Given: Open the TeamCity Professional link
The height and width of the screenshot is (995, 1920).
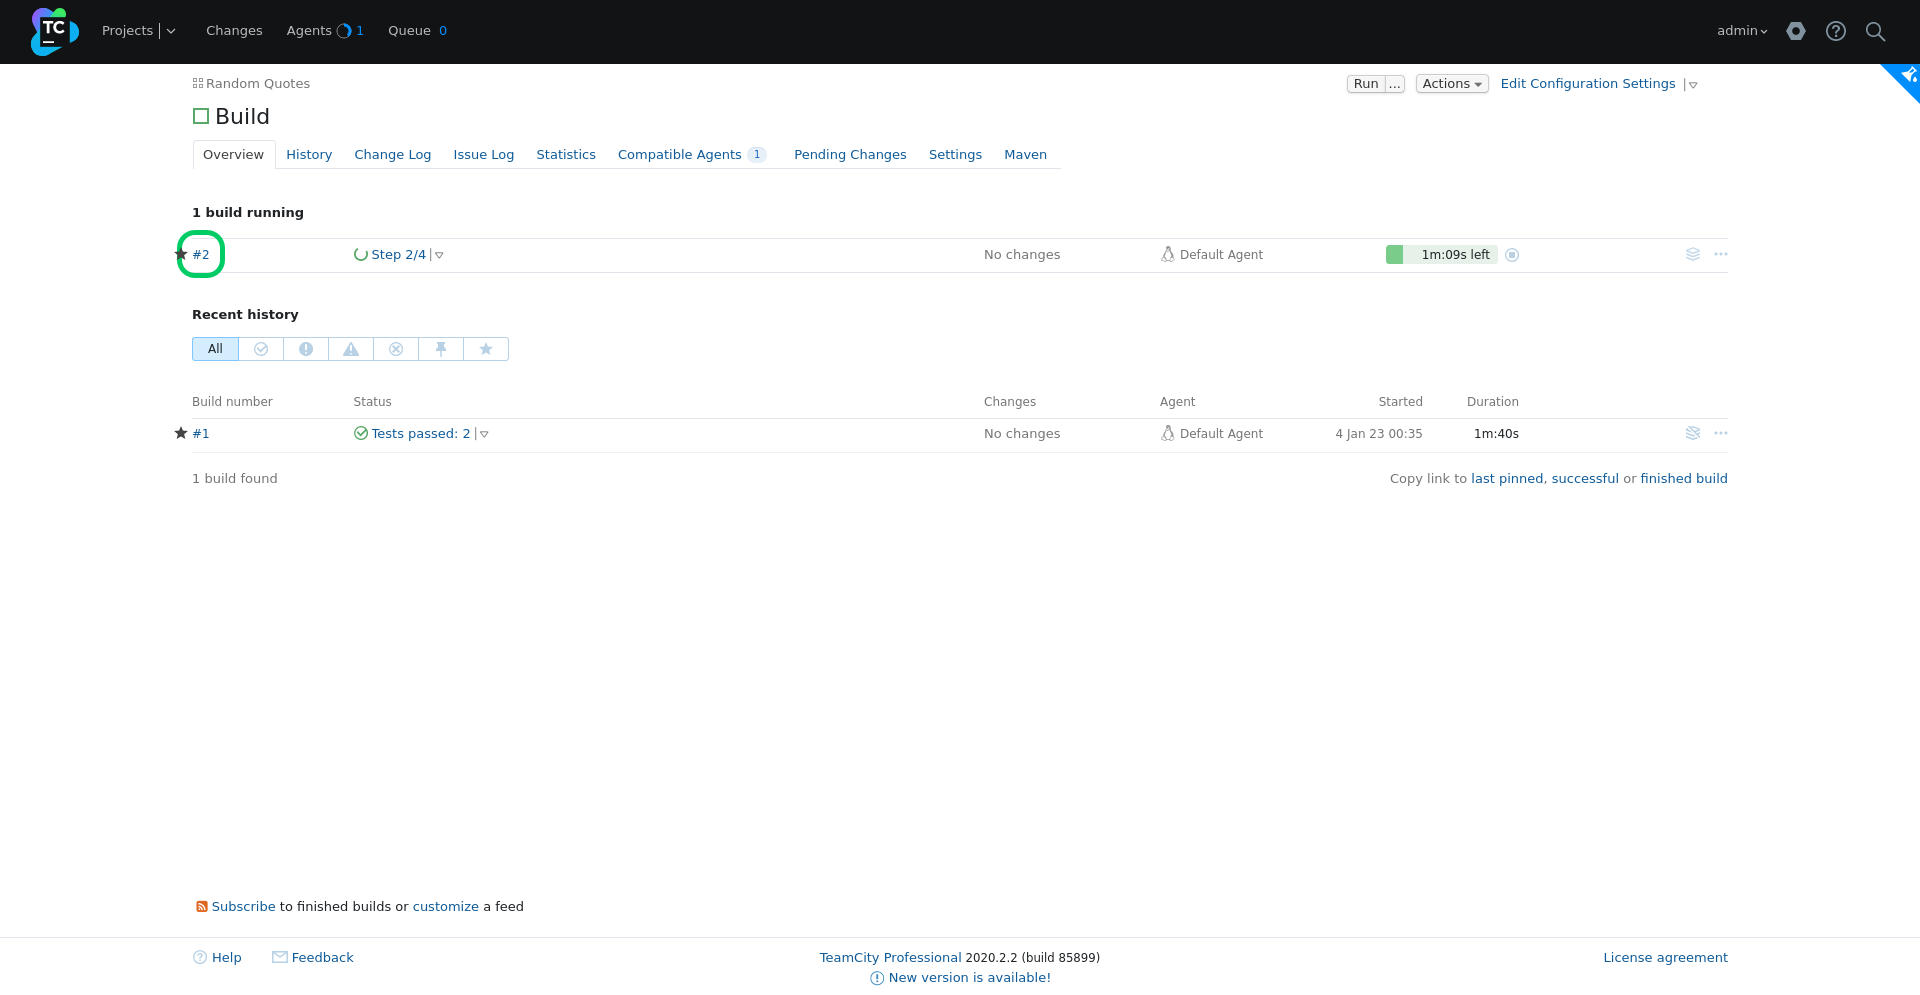Looking at the screenshot, I should [x=890, y=957].
